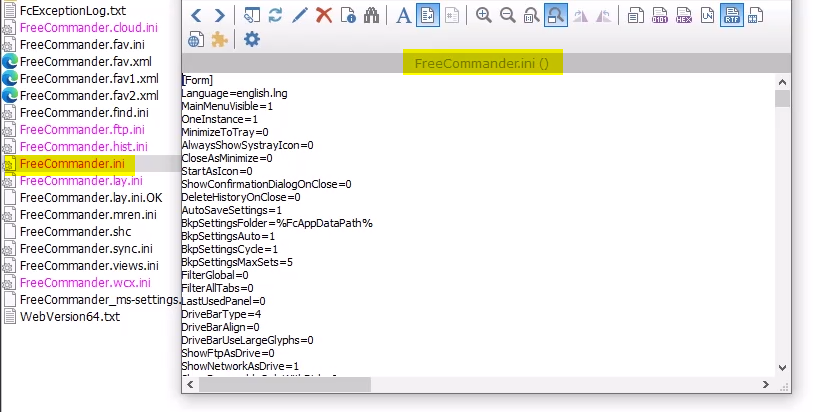Select highlighted FreeCommander.ini file in list
The image size is (820, 412).
tap(72, 164)
